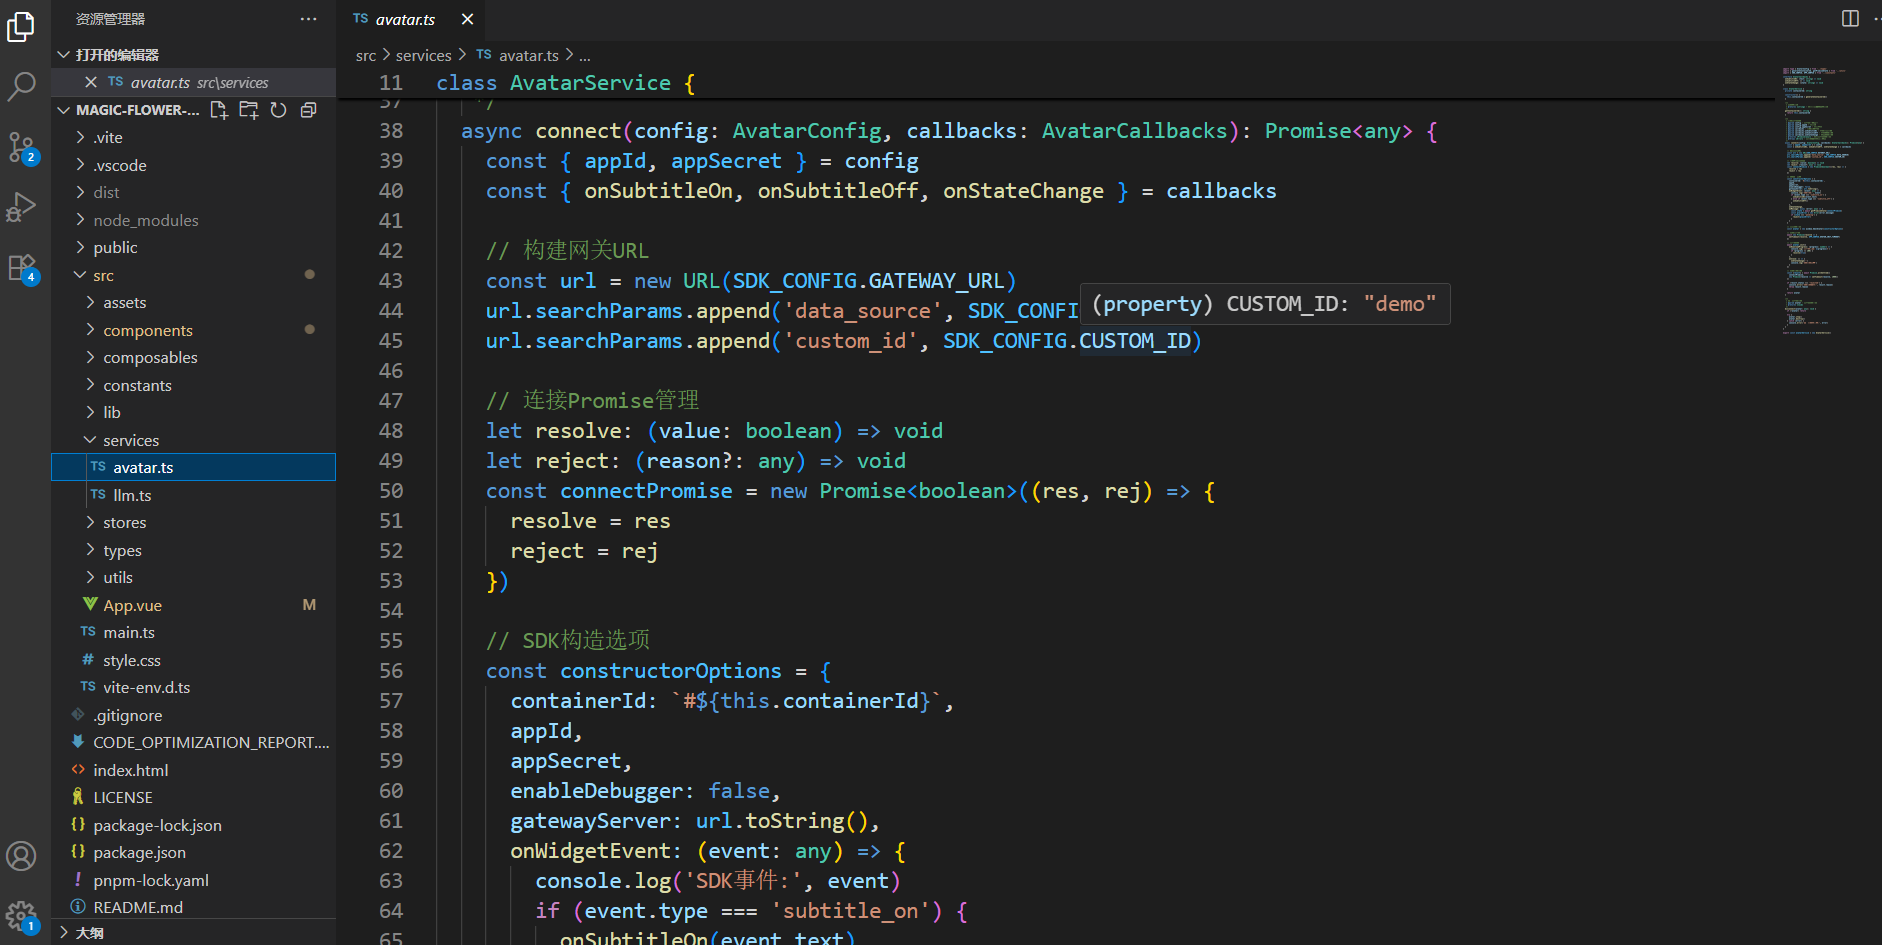Expand the composables folder

point(193,357)
